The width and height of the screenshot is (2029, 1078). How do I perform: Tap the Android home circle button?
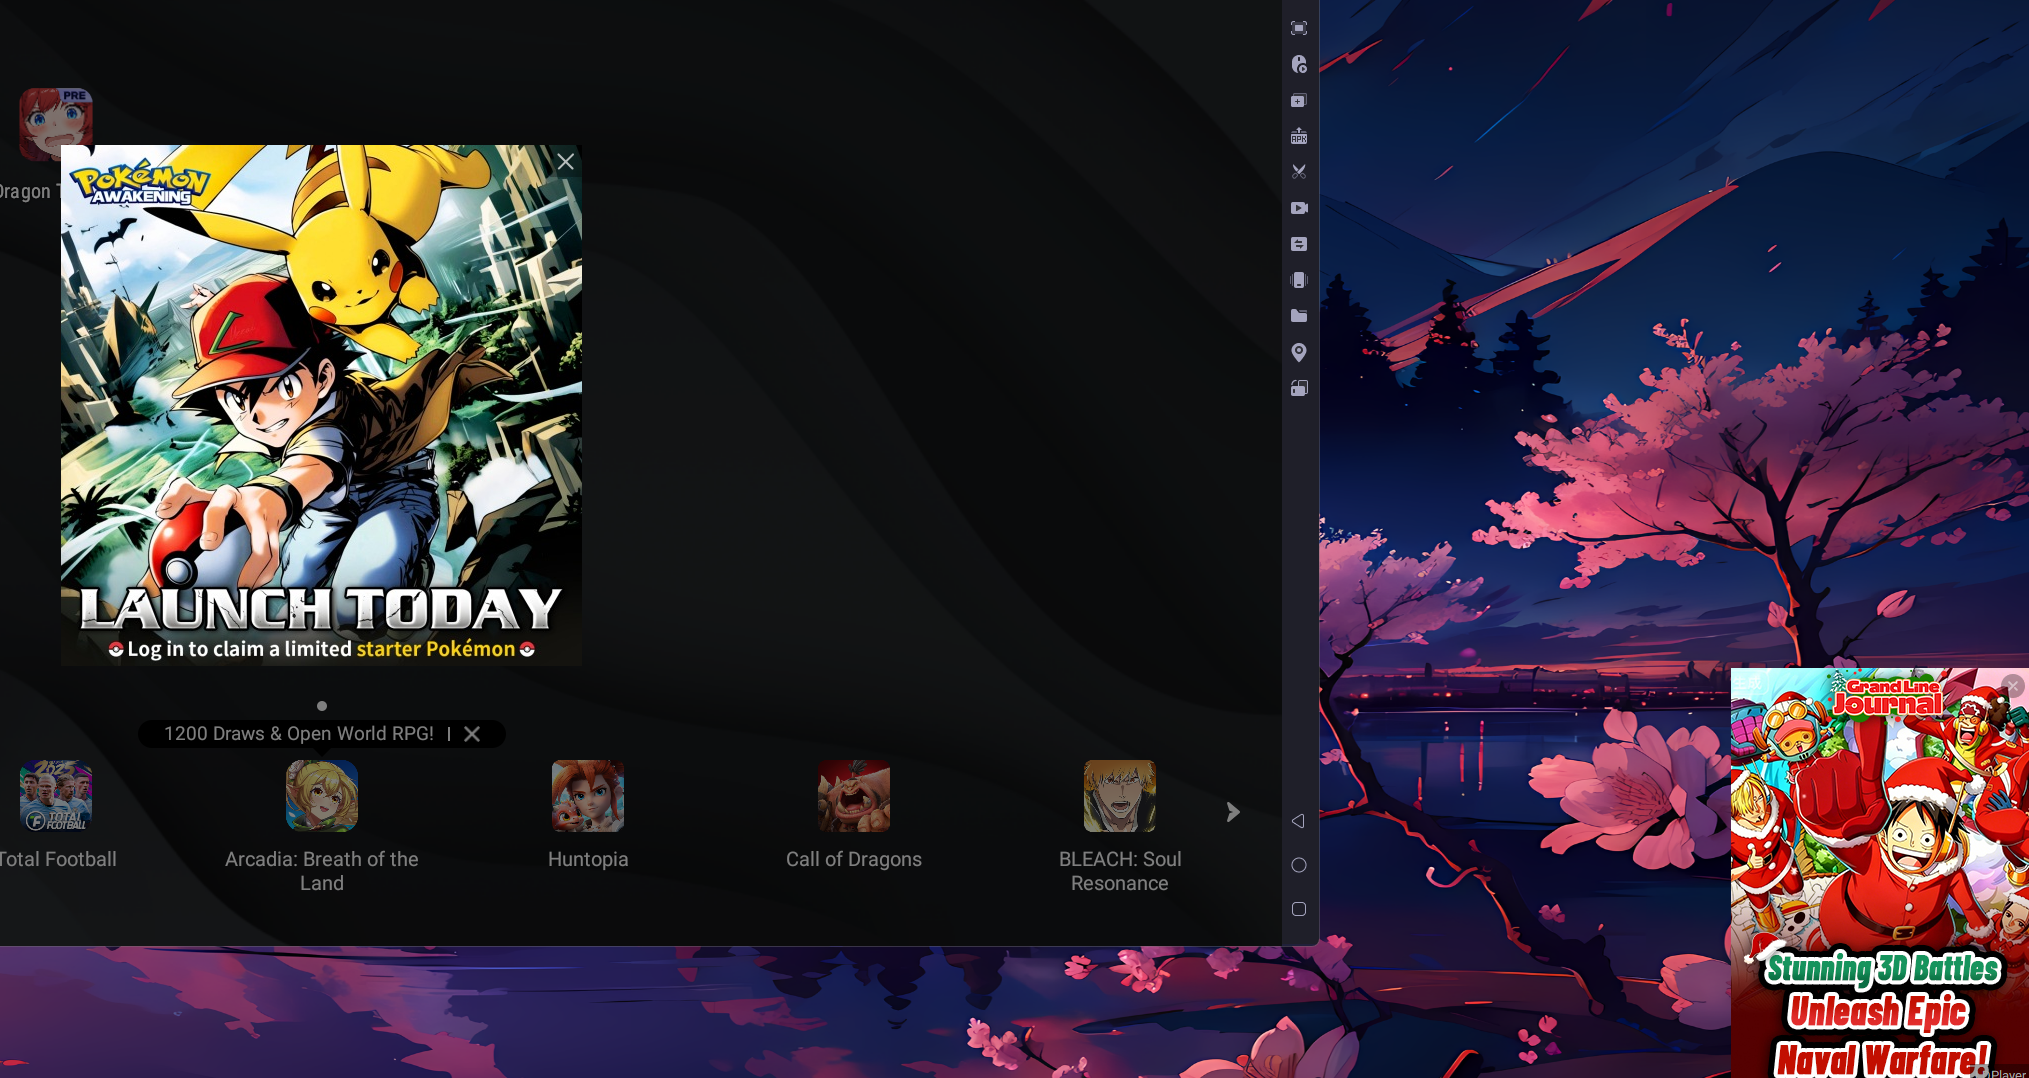[x=1299, y=865]
